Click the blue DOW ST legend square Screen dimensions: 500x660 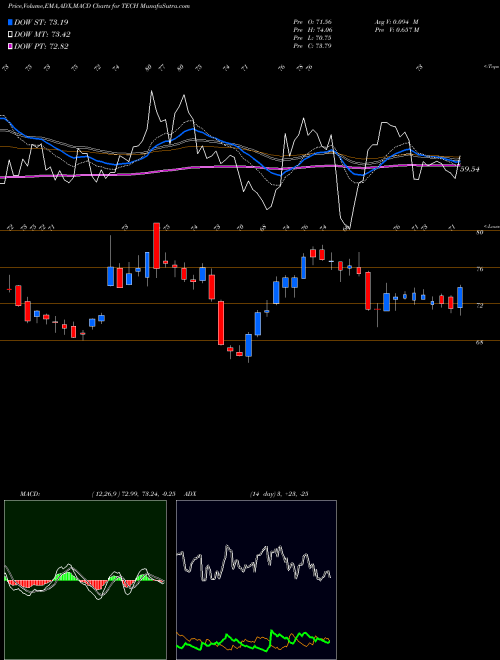pos(10,22)
